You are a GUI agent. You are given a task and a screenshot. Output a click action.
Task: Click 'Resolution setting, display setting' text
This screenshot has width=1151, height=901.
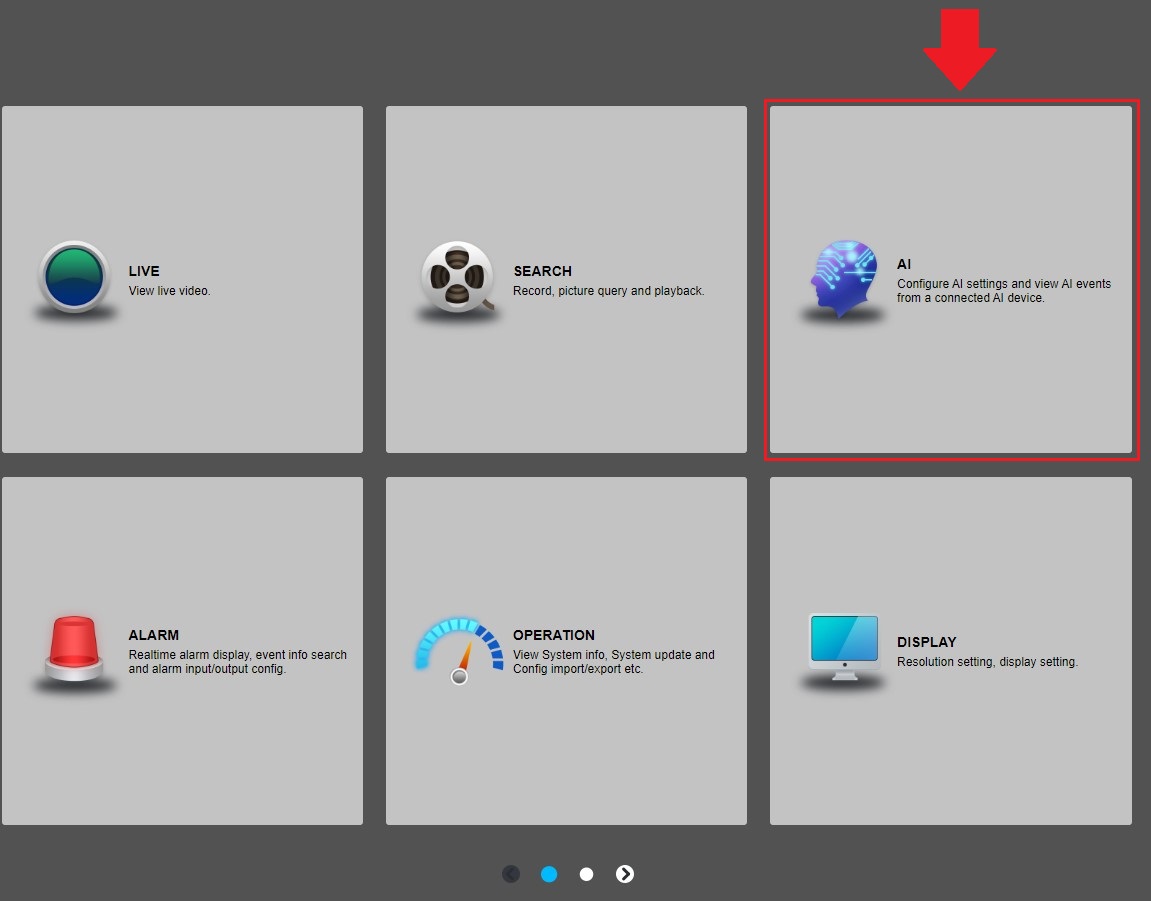click(x=987, y=662)
